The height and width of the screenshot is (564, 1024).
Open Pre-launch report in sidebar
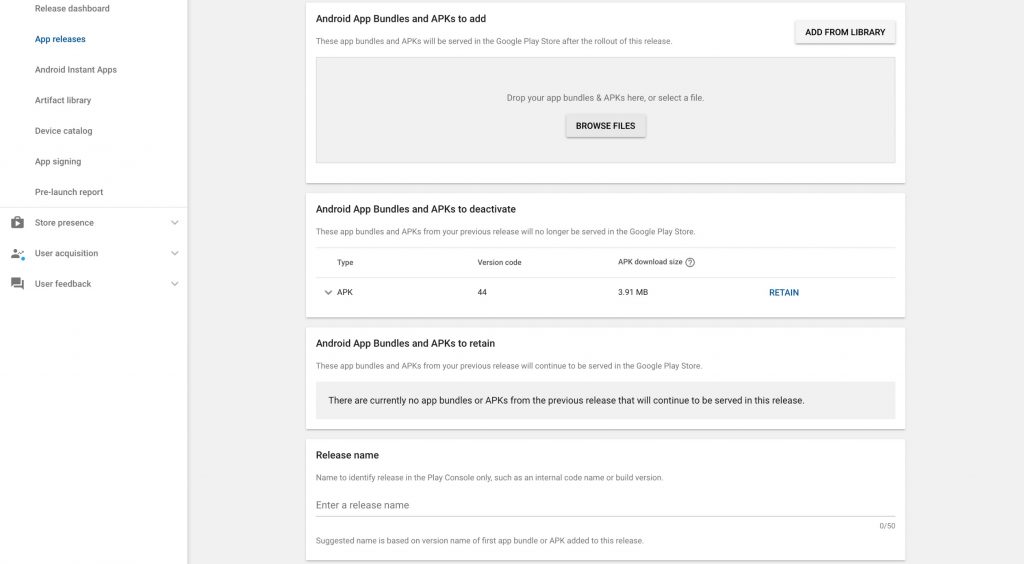point(69,193)
